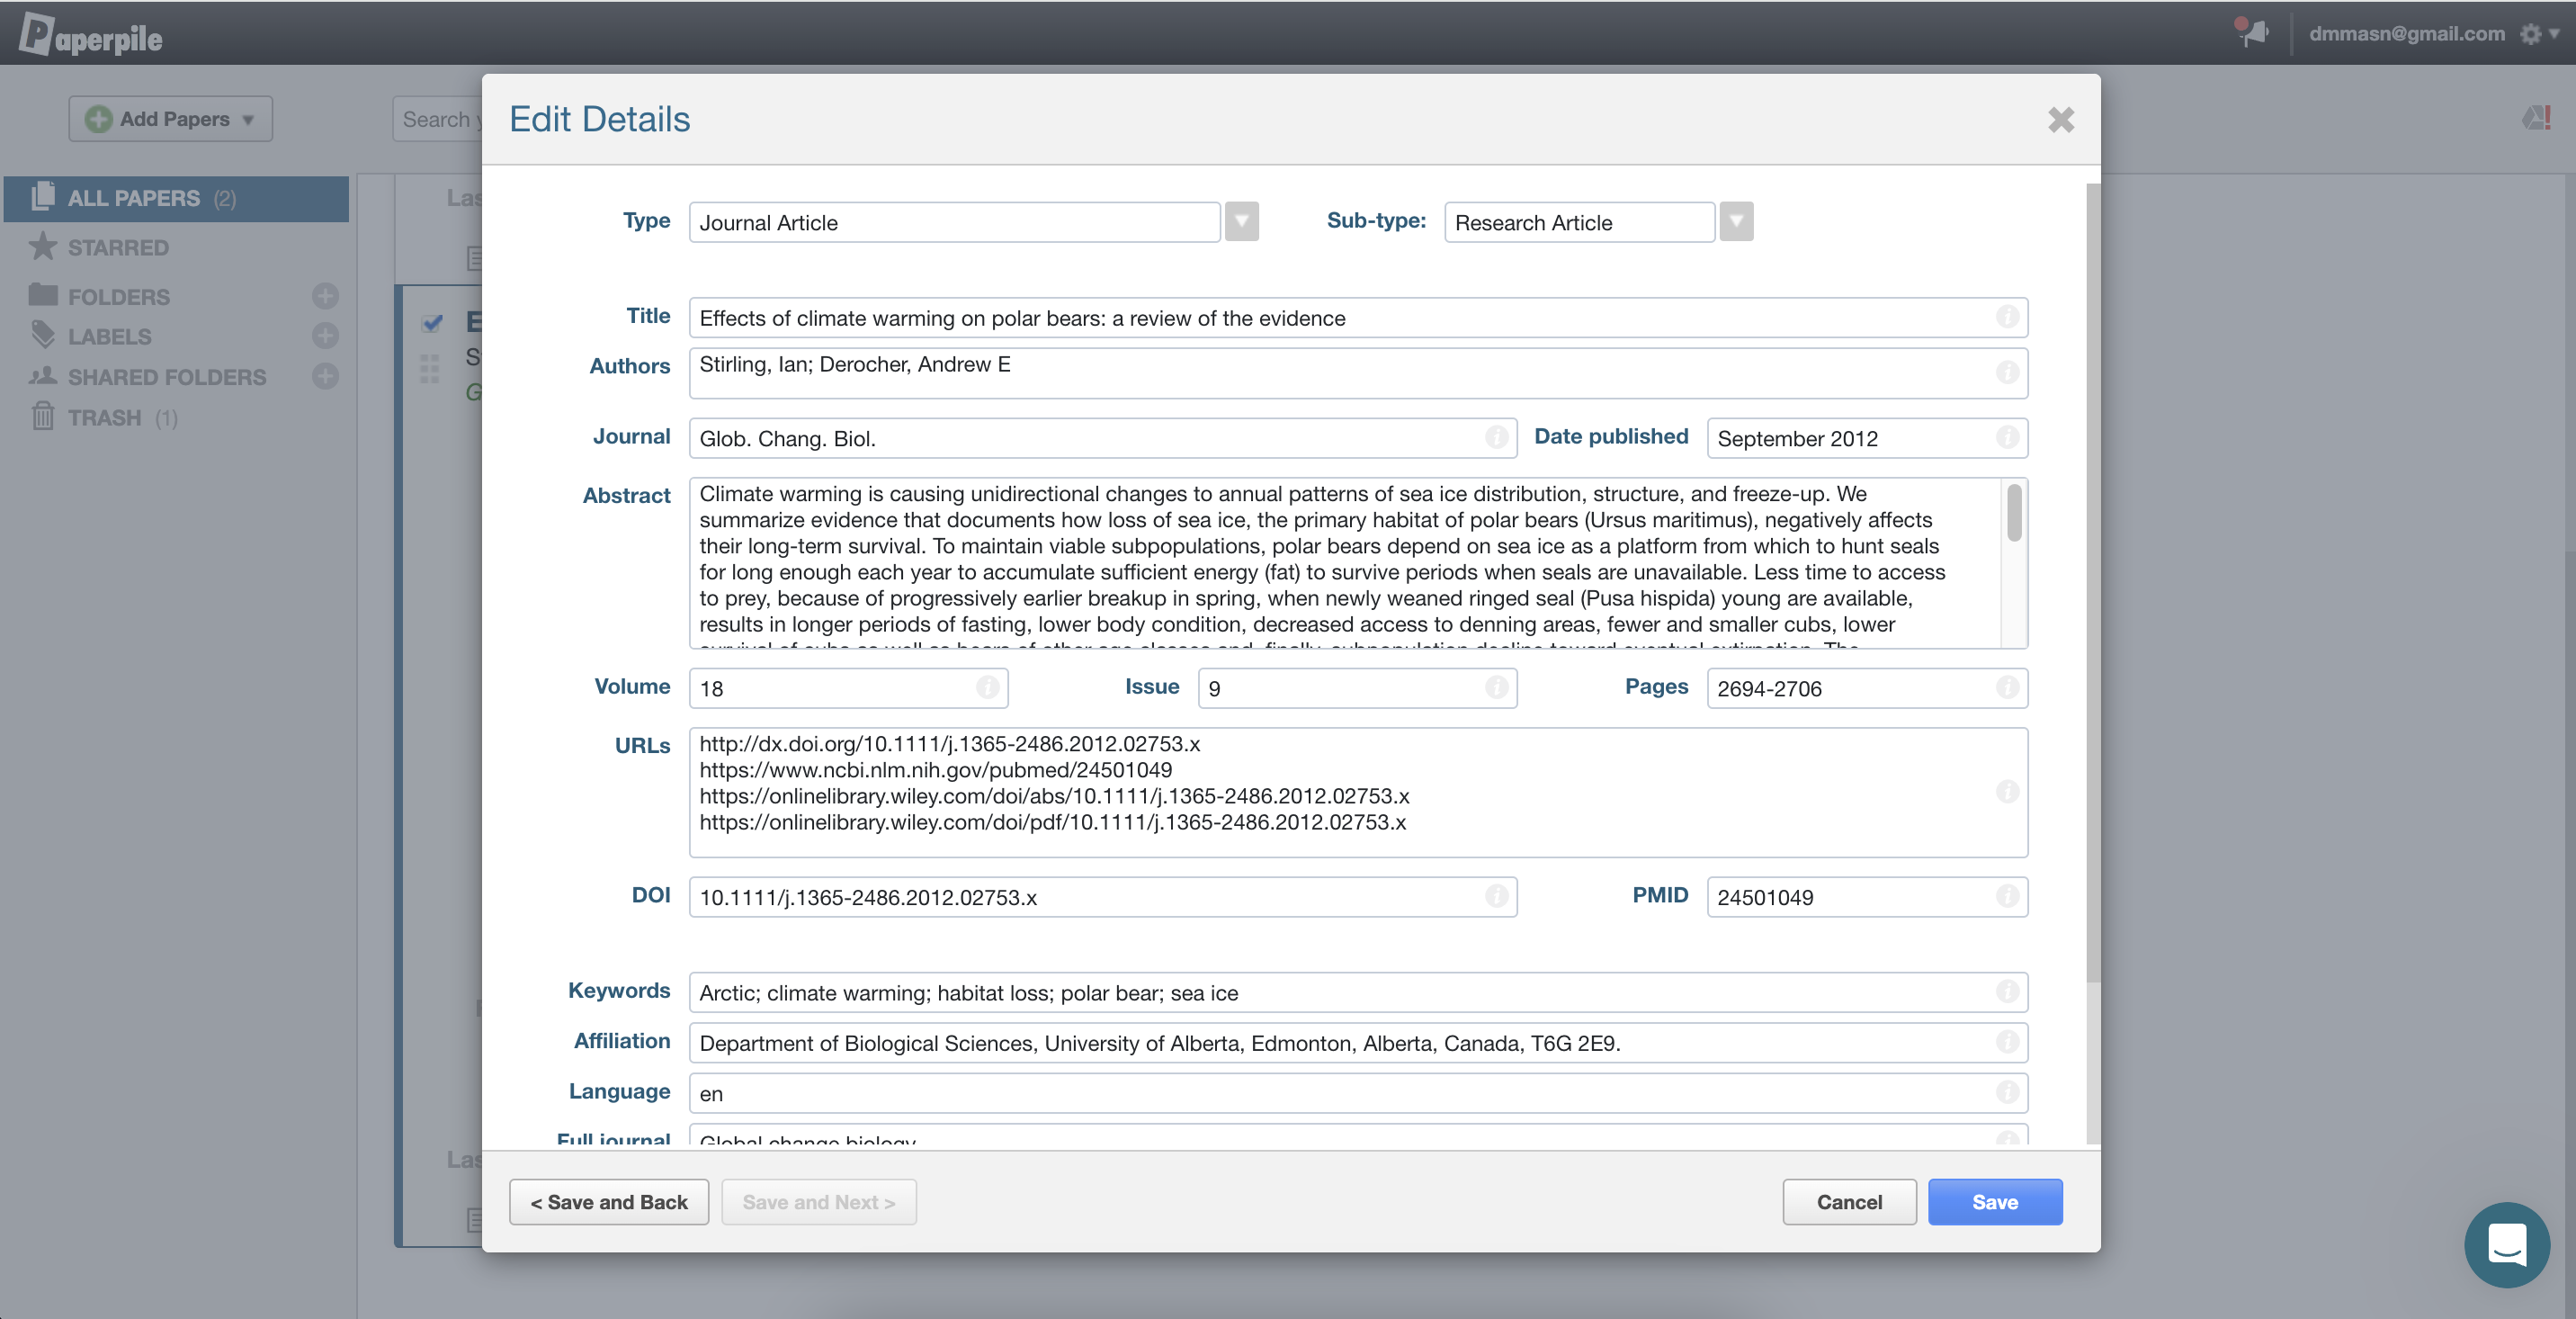Click the info icon in Title field

point(2006,317)
